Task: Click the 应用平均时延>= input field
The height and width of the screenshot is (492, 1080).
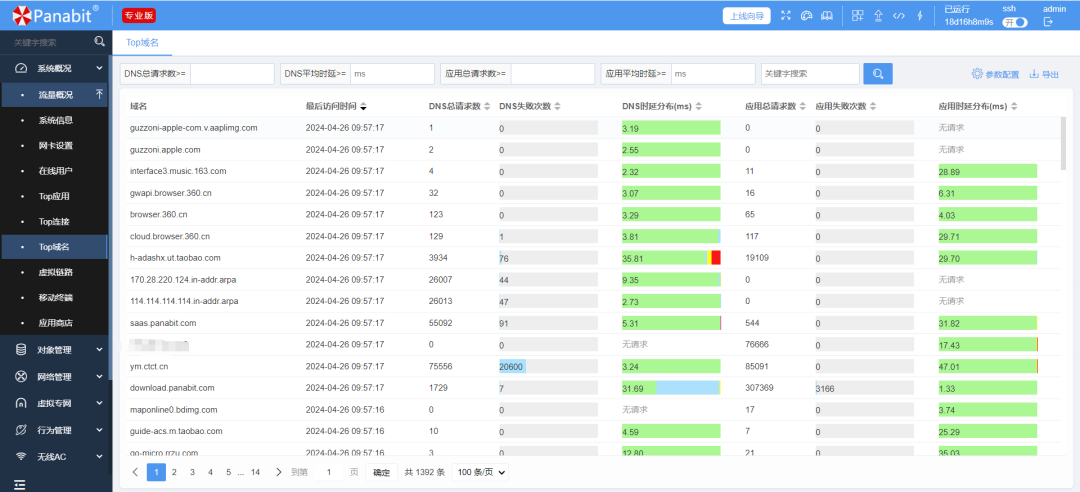Action: (x=713, y=74)
